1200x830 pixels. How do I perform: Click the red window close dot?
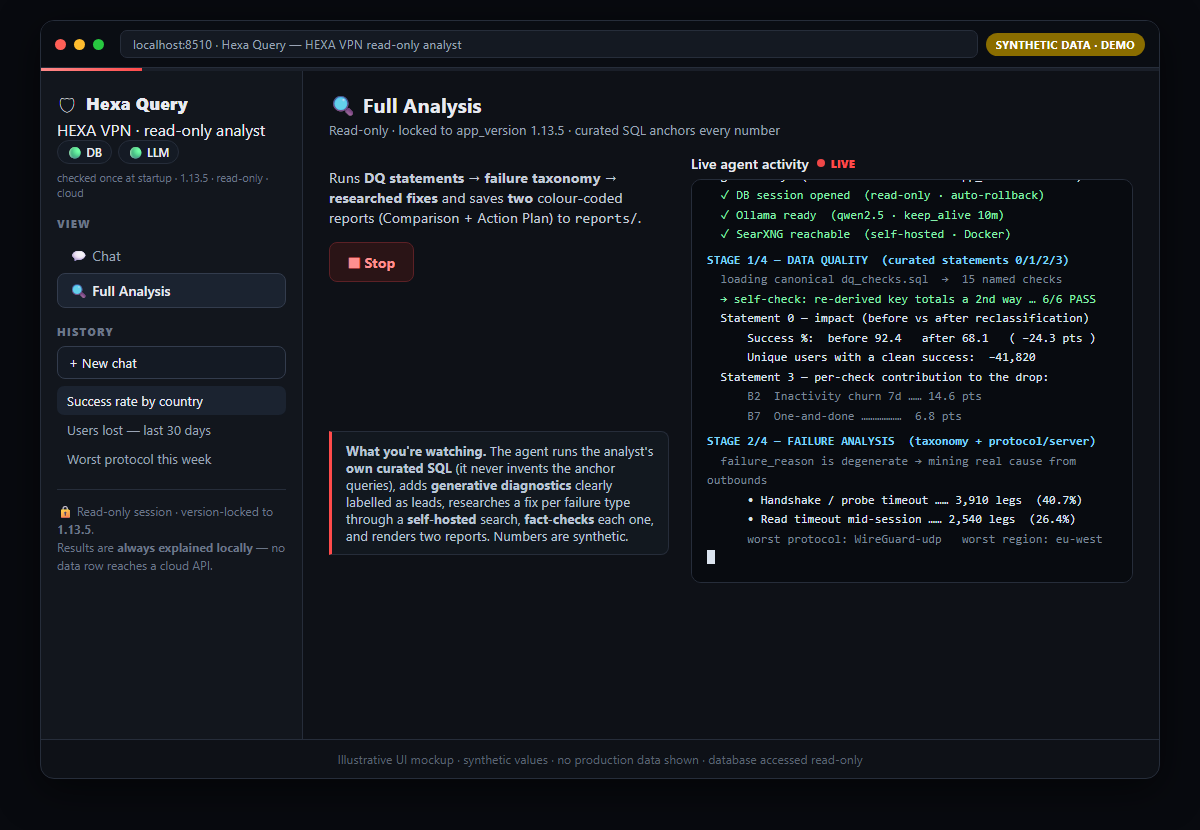(x=61, y=44)
